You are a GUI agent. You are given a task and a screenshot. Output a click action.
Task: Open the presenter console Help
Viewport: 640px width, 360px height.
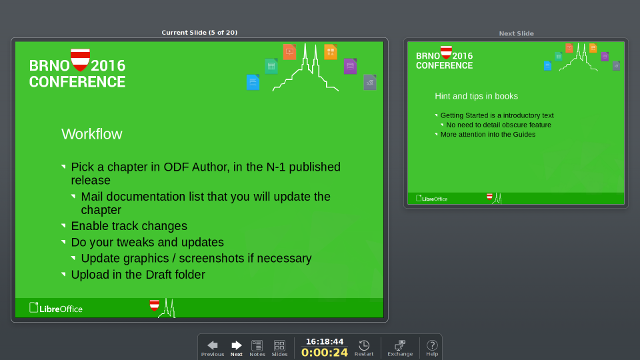click(x=432, y=348)
